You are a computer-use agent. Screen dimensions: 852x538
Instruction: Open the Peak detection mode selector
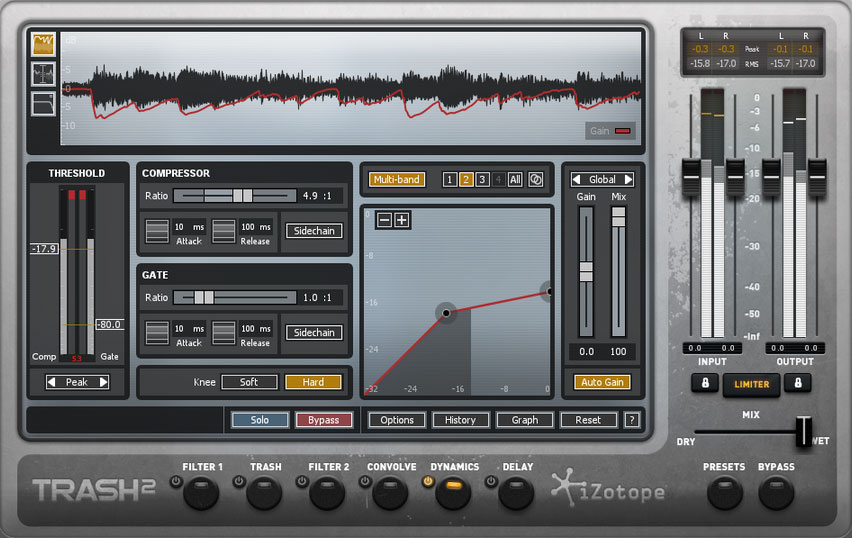coord(77,382)
